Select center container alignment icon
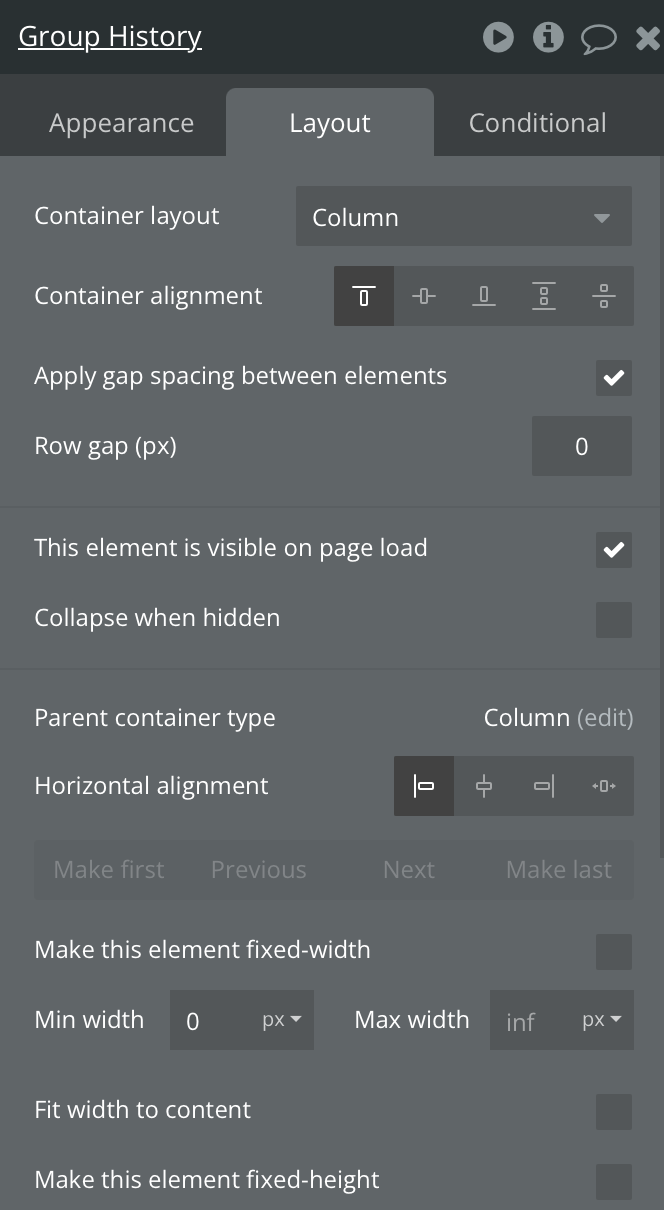Image resolution: width=664 pixels, height=1210 pixels. [x=424, y=296]
